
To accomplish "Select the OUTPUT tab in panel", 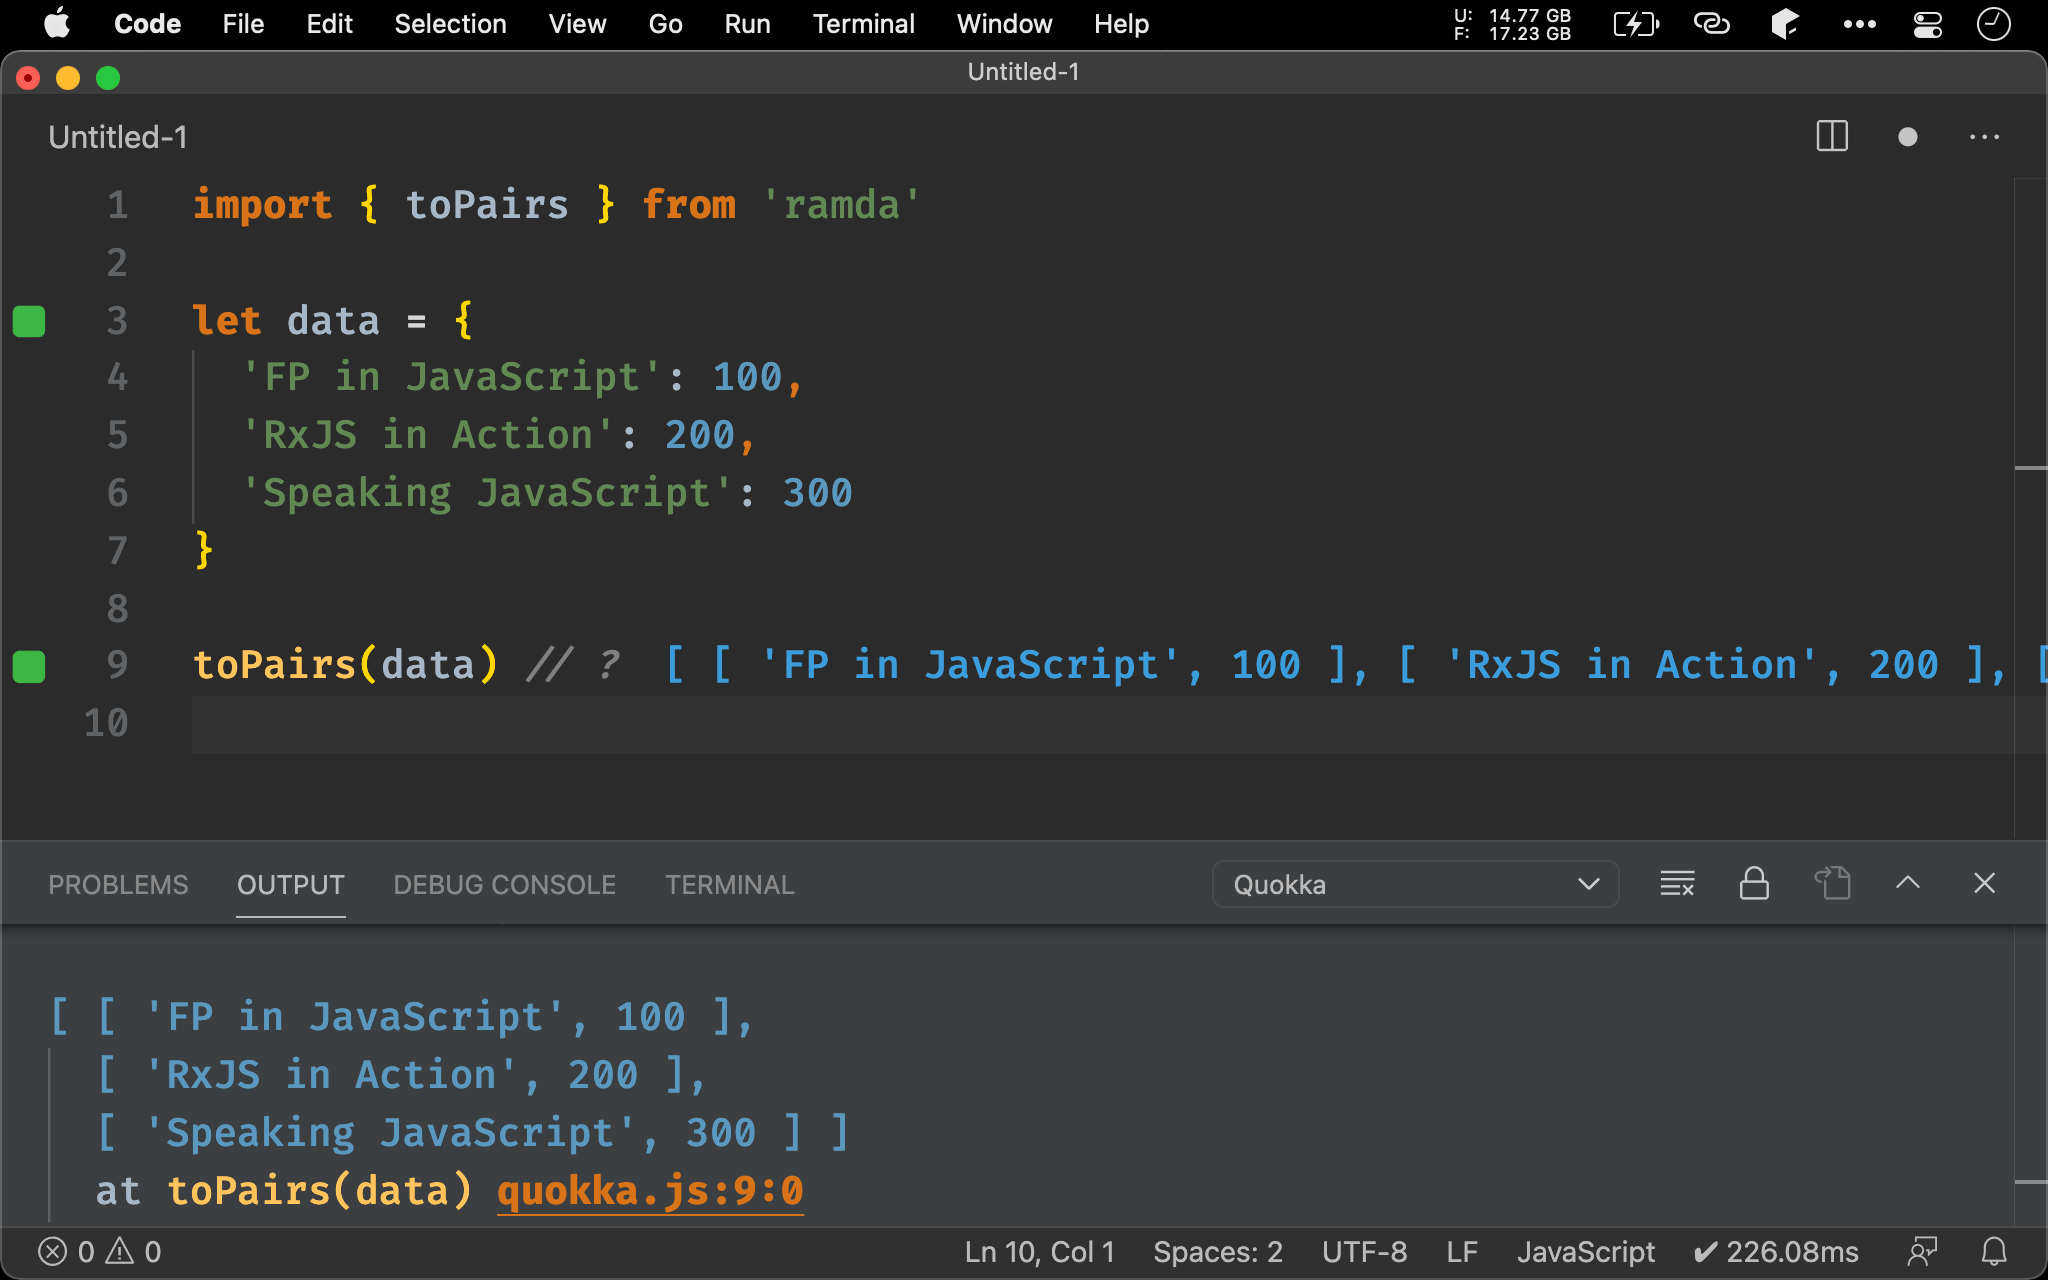I will click(x=290, y=885).
